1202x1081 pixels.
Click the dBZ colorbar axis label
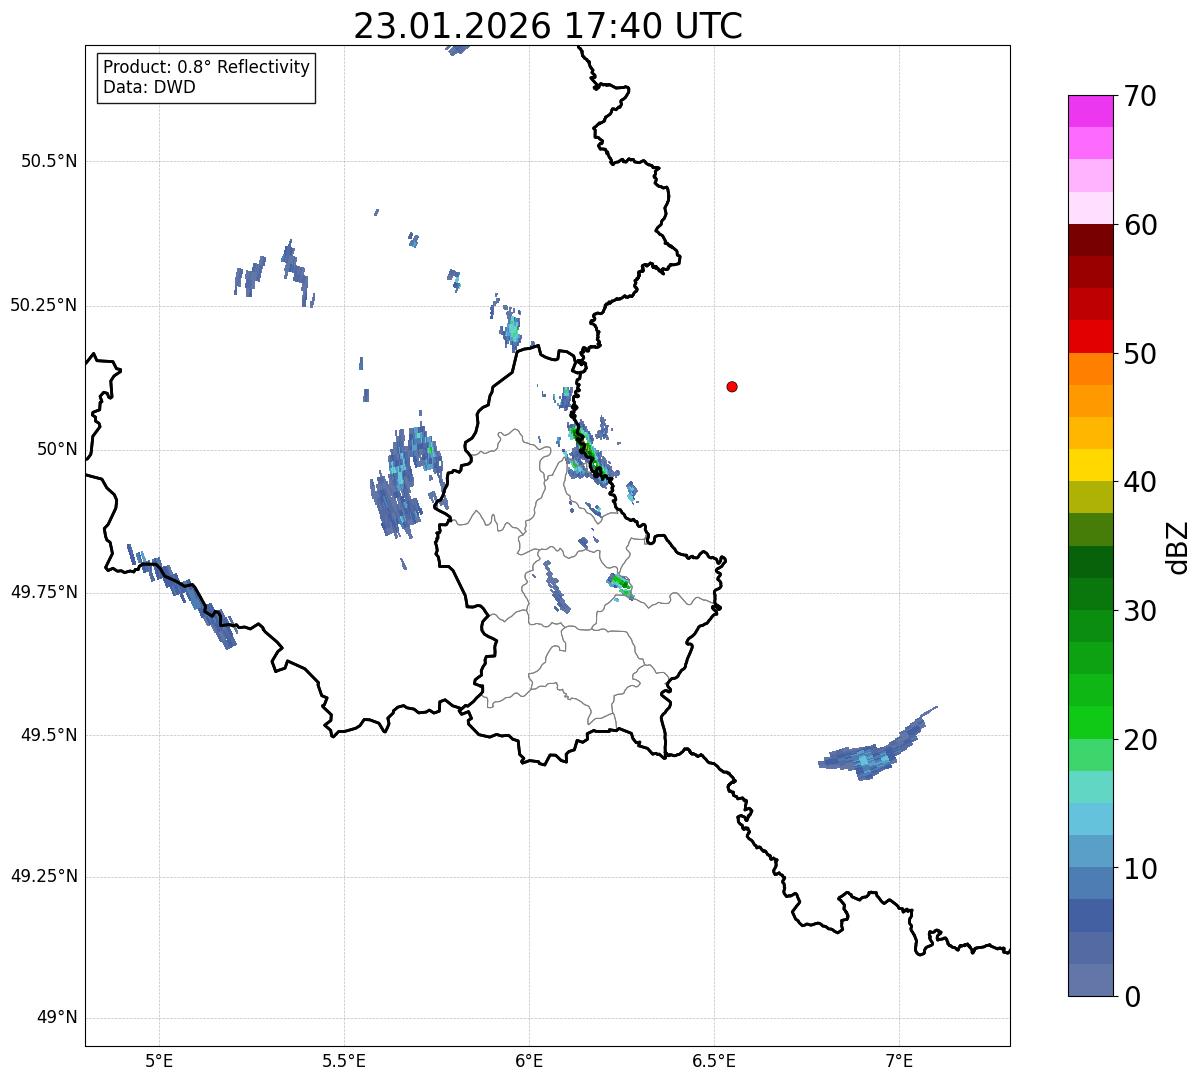pyautogui.click(x=1178, y=546)
